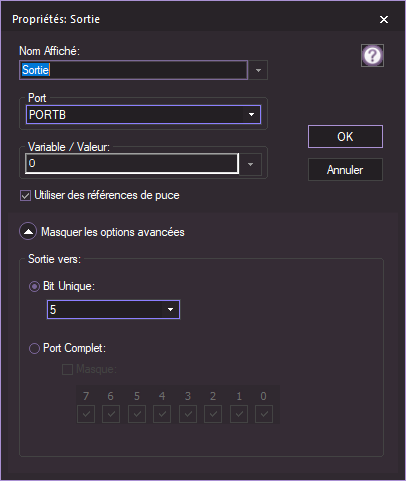
Task: Click the Annuler button
Action: [345, 170]
